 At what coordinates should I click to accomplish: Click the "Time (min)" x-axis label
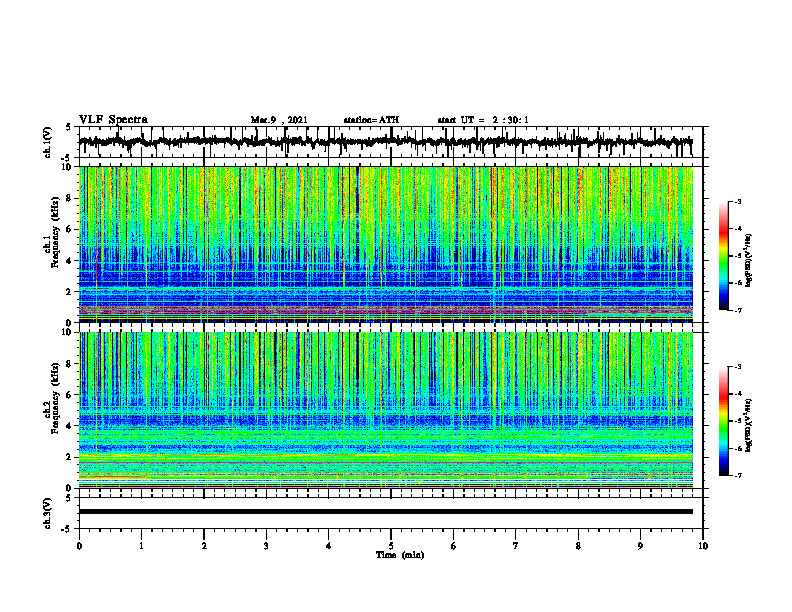point(400,555)
